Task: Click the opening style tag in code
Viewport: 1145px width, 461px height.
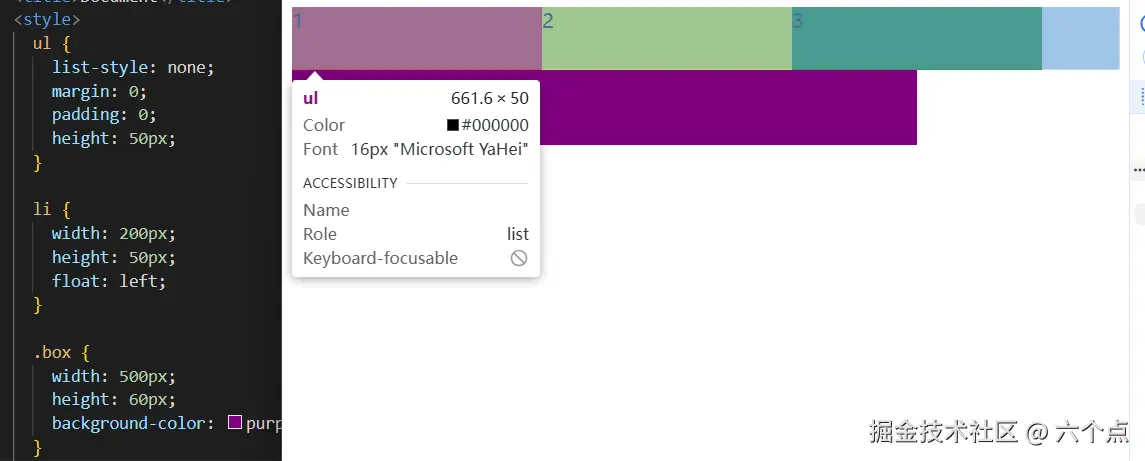Action: (47, 19)
